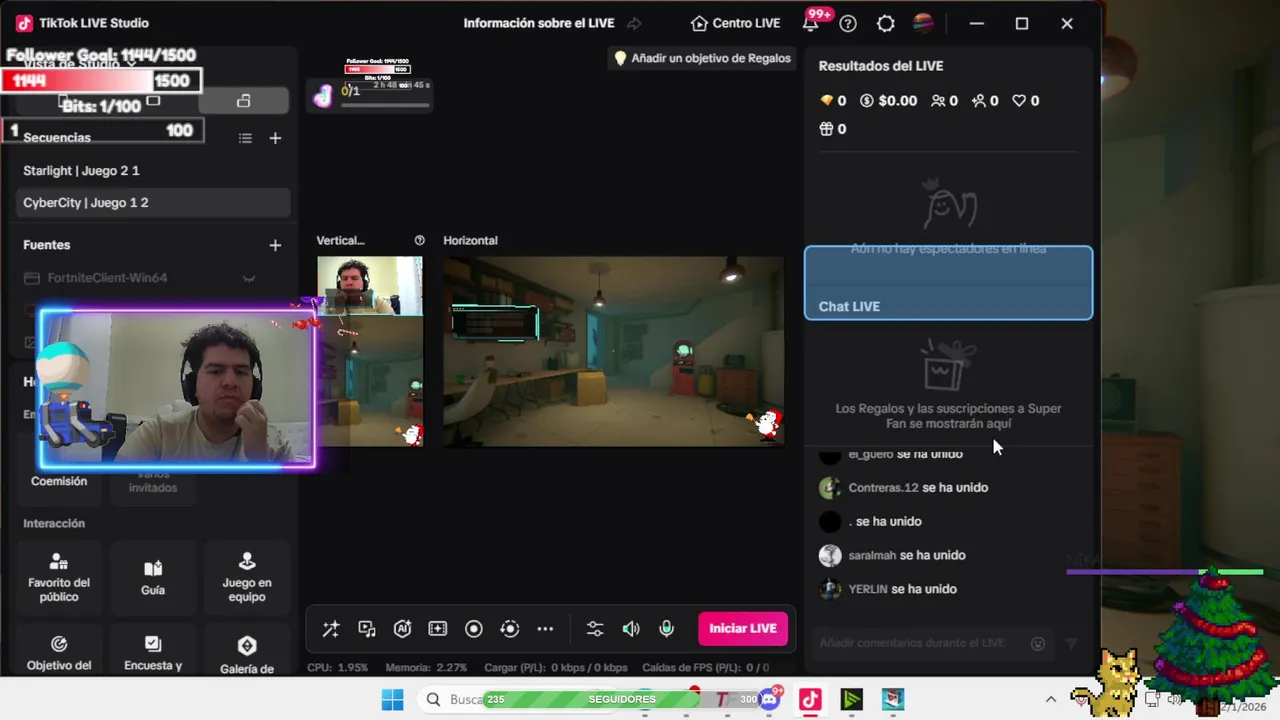Open the clip highlight film icon

pos(438,629)
